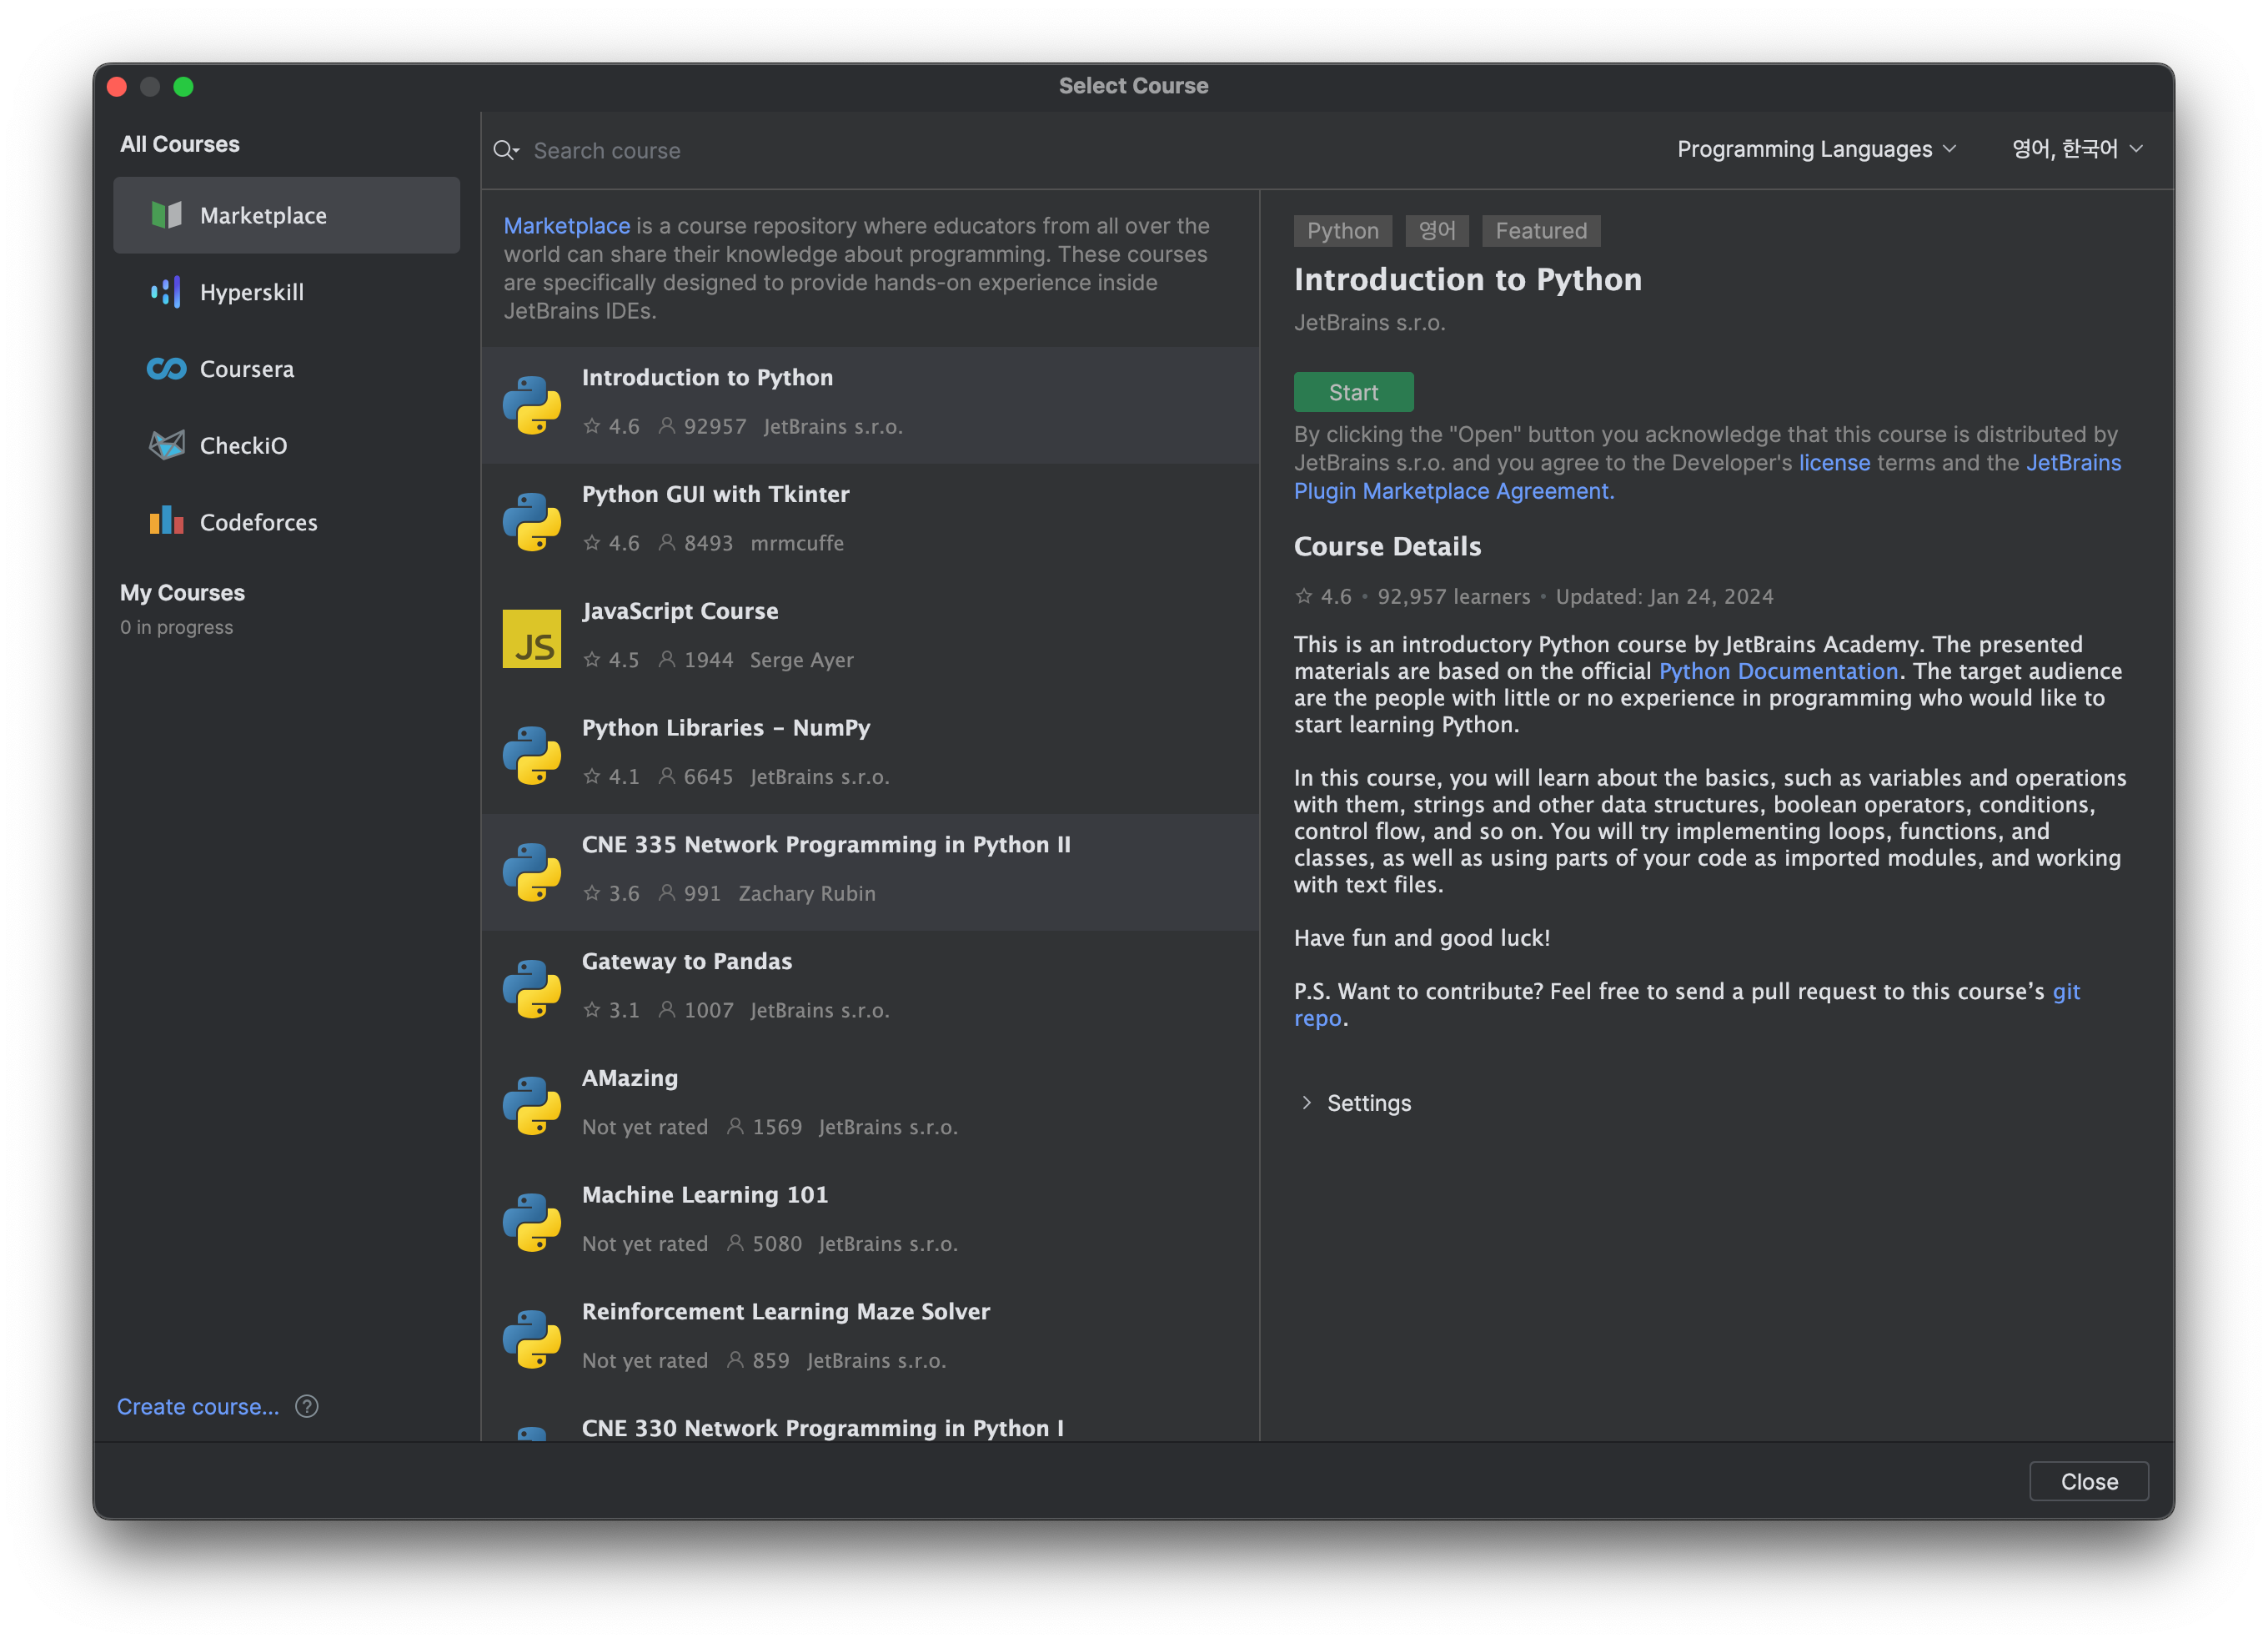Open the Python Documentation link
2268x1643 pixels.
click(1777, 671)
